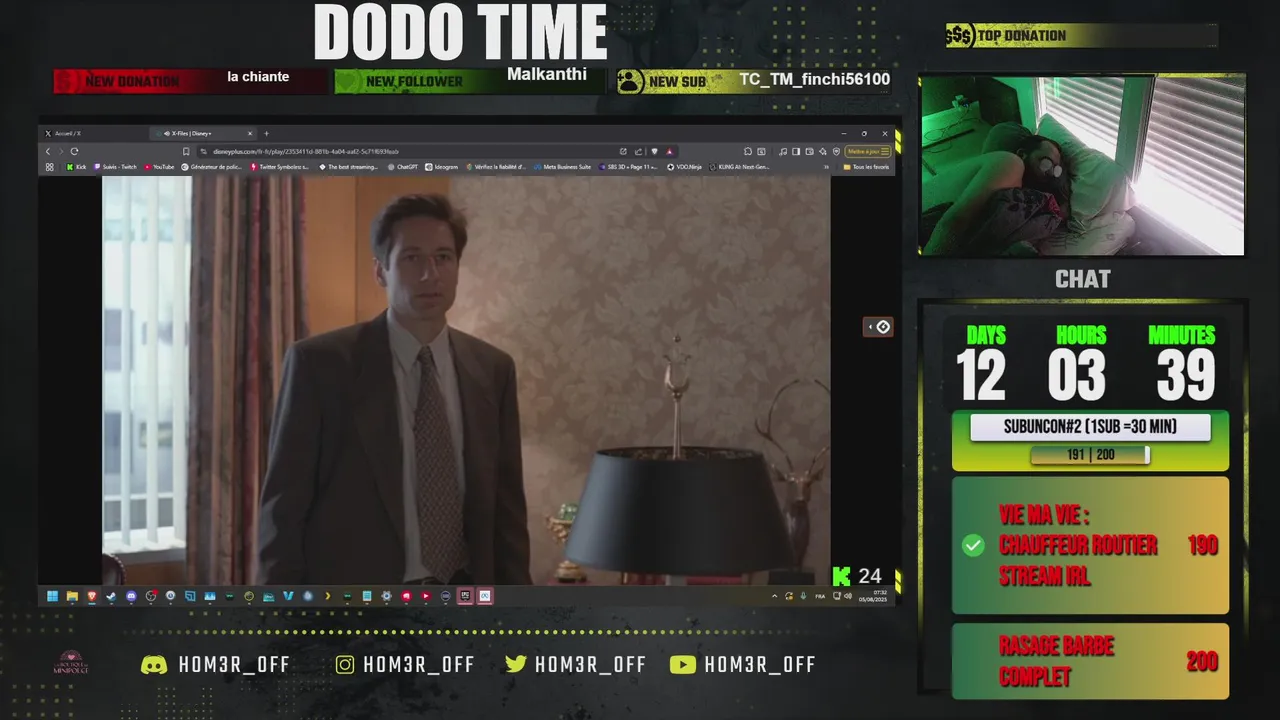The image size is (1280, 720).
Task: Click the Kick viewer count 24
Action: pos(870,576)
